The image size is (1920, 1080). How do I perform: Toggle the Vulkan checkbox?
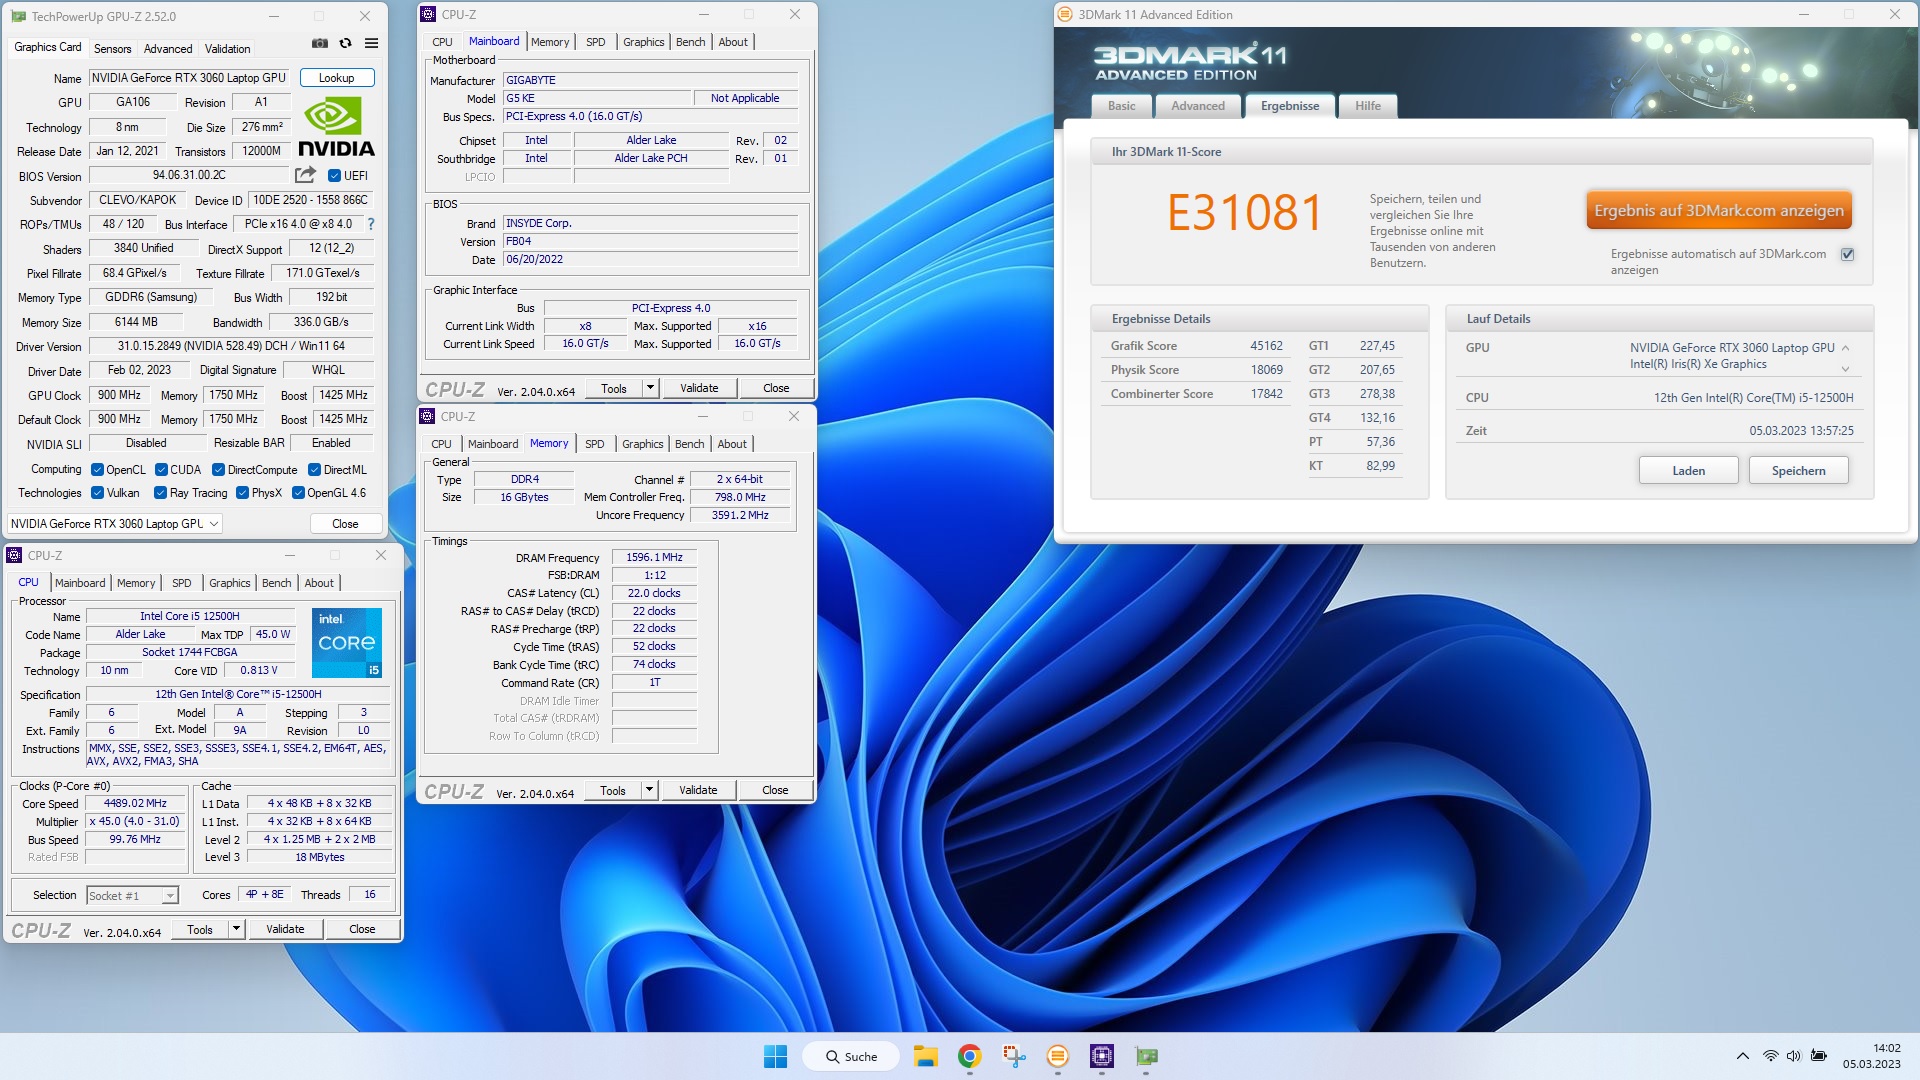pyautogui.click(x=97, y=493)
